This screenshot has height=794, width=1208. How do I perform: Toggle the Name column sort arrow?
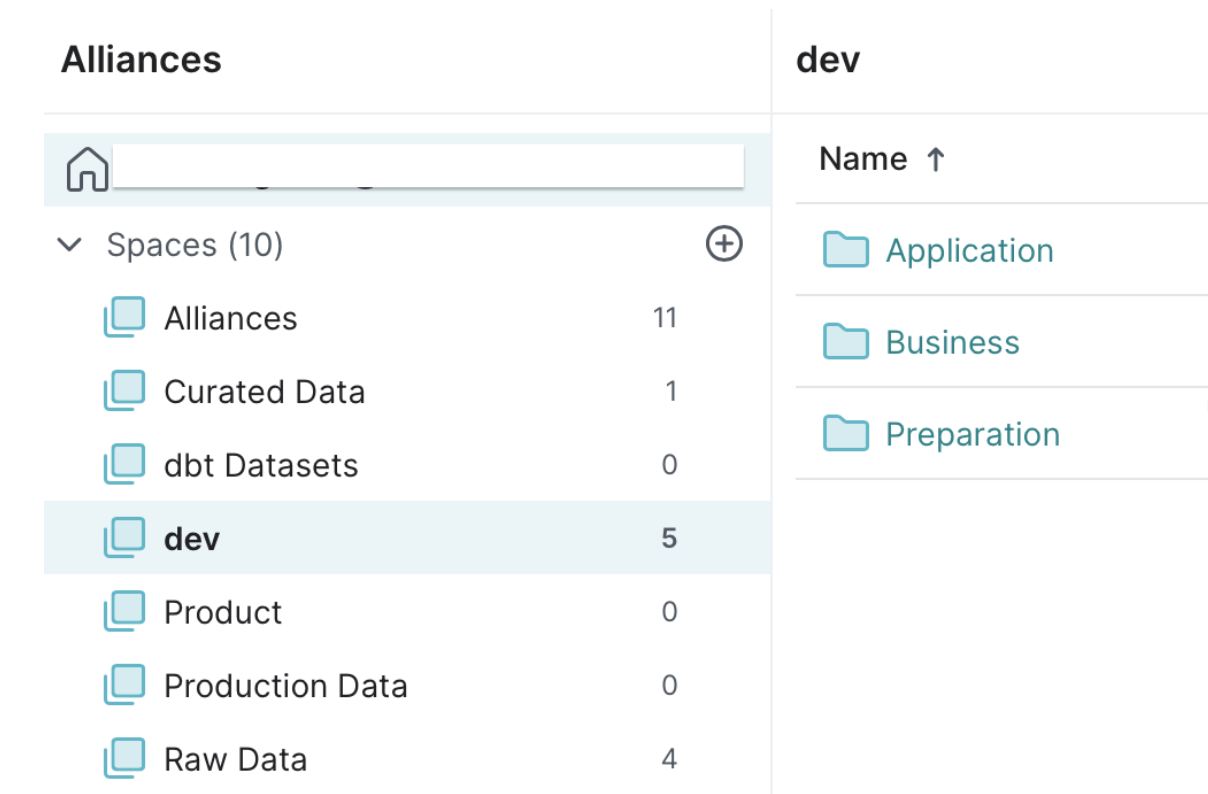(934, 159)
